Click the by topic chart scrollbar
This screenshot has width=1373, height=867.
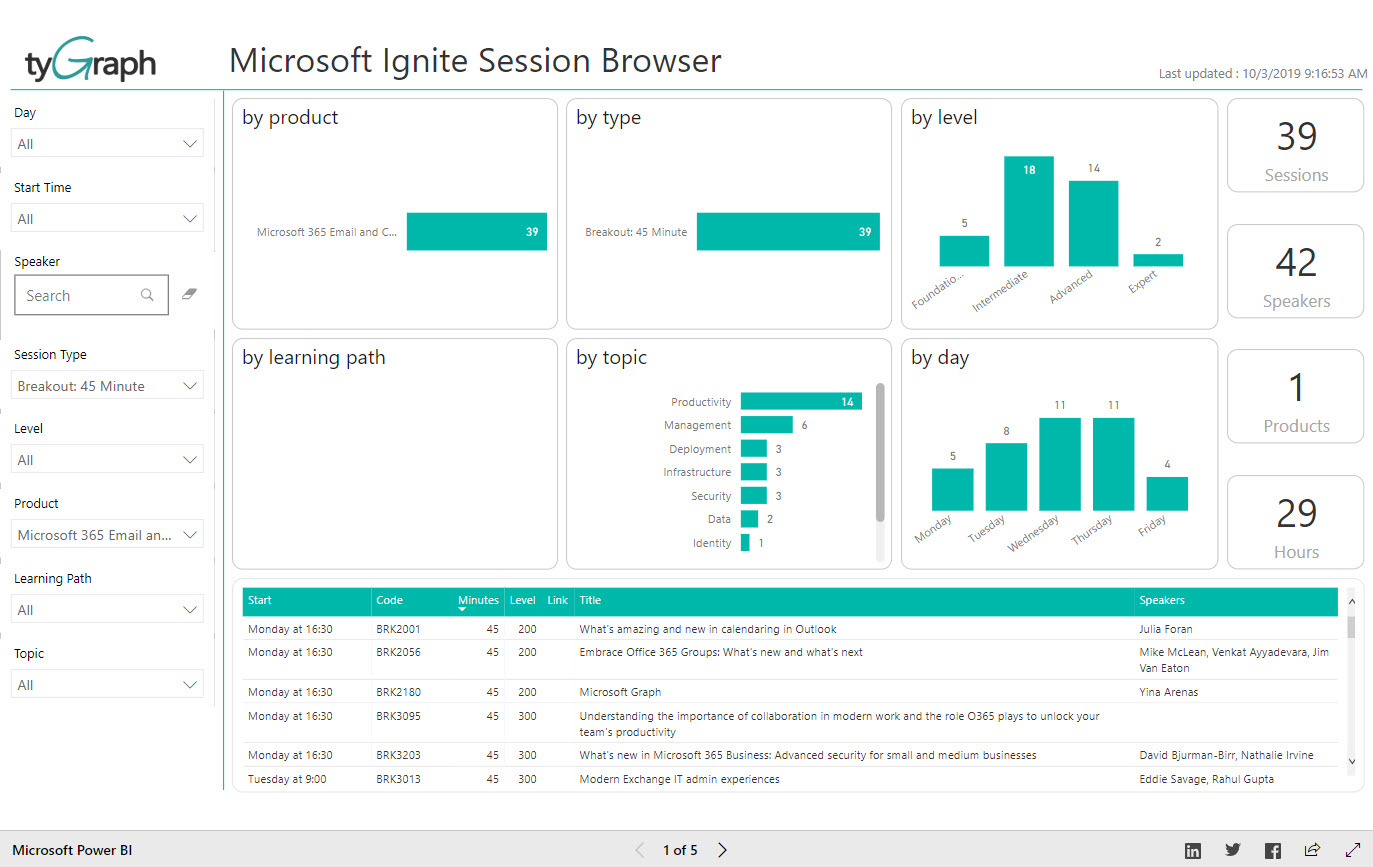tap(880, 452)
